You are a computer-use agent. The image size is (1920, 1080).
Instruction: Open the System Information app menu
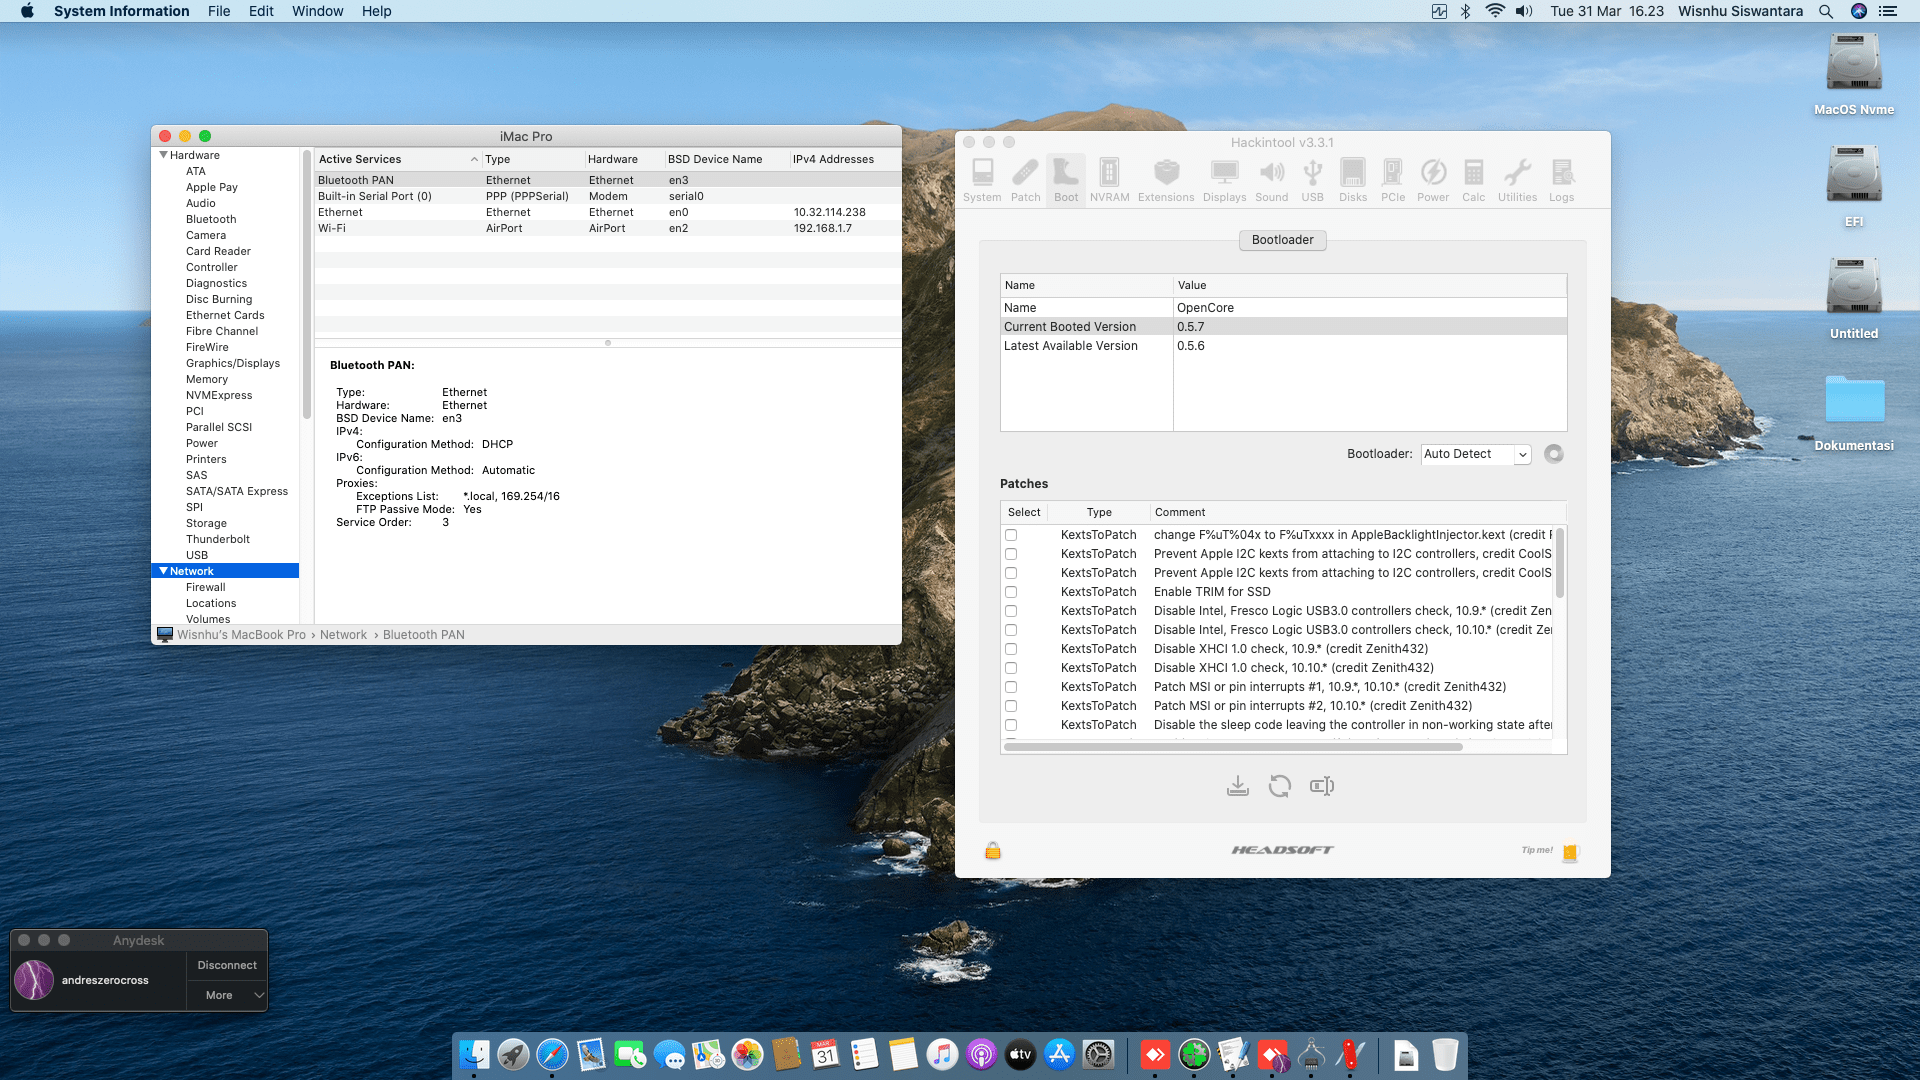tap(121, 11)
